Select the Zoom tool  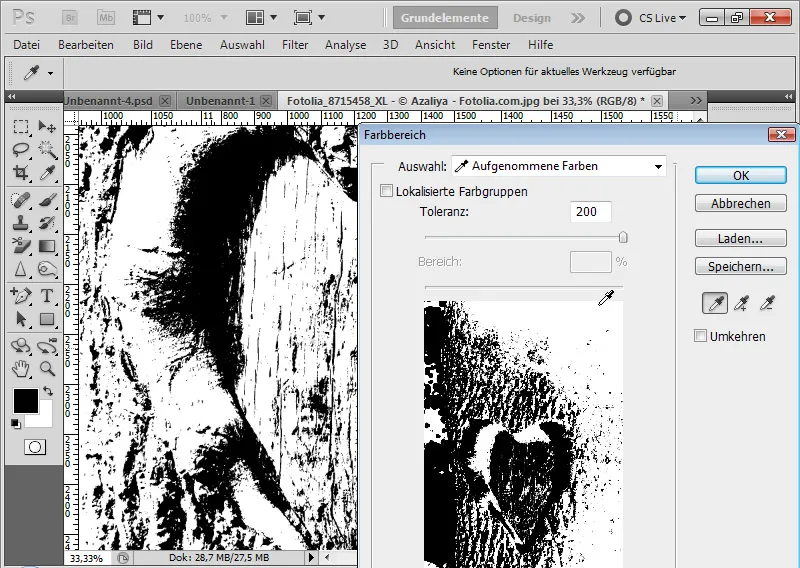47,368
